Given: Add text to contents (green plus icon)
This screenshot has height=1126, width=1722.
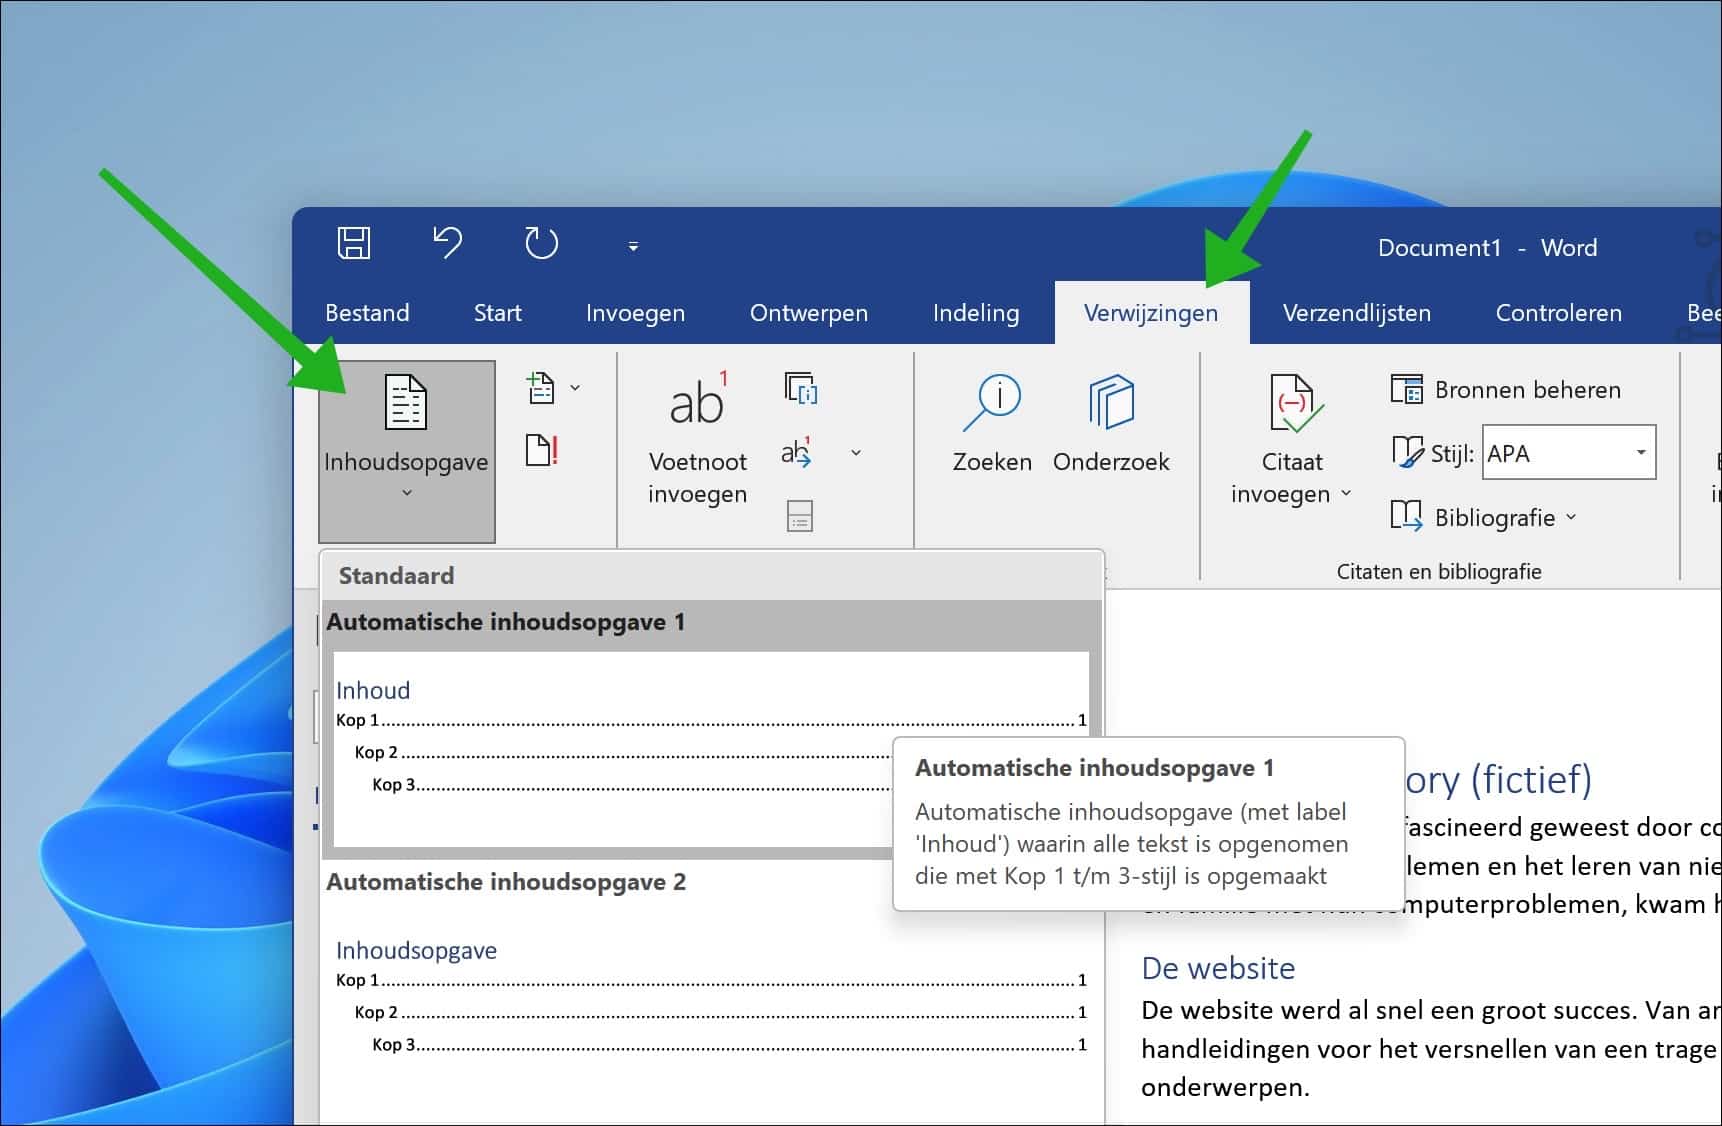Looking at the screenshot, I should tap(544, 388).
